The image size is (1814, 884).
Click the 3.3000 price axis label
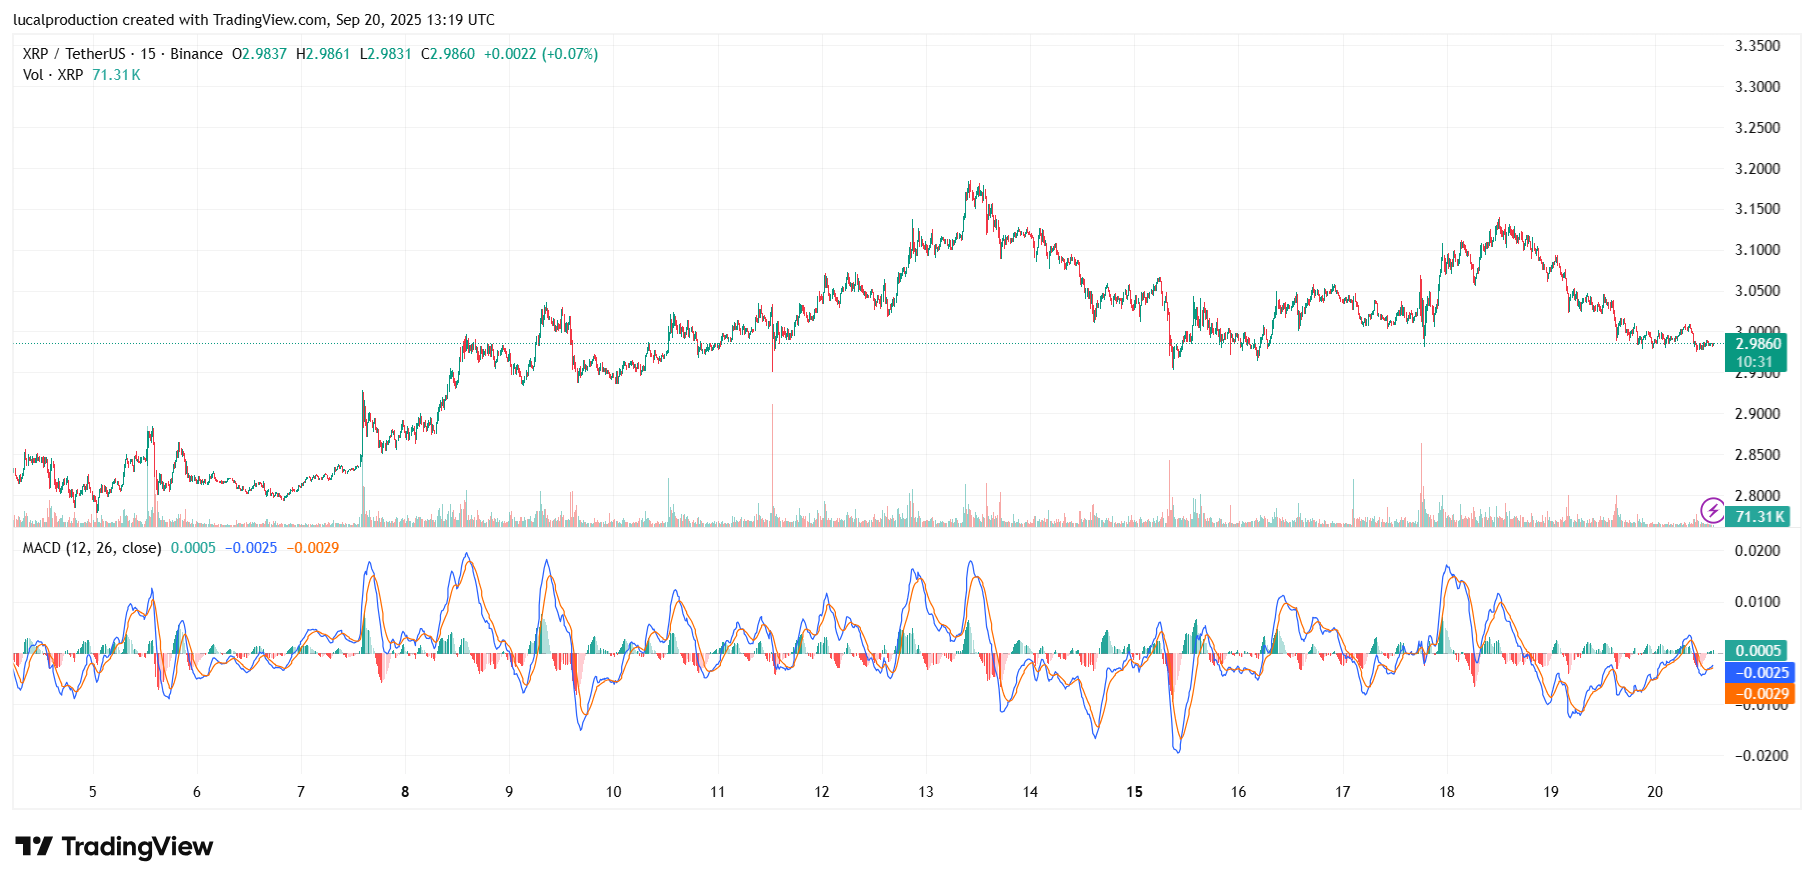pos(1757,87)
